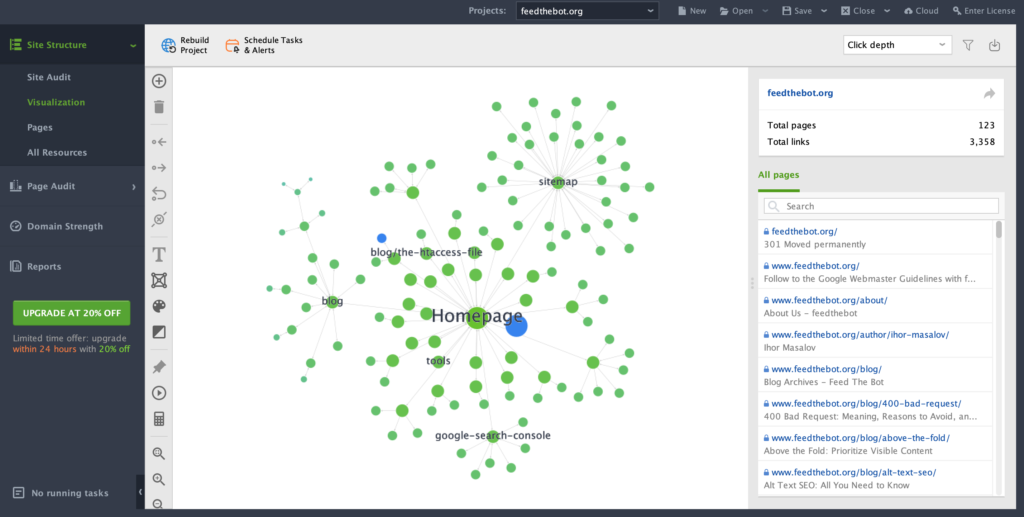Image resolution: width=1024 pixels, height=517 pixels.
Task: Select All Resources in sidebar
Action: (57, 153)
